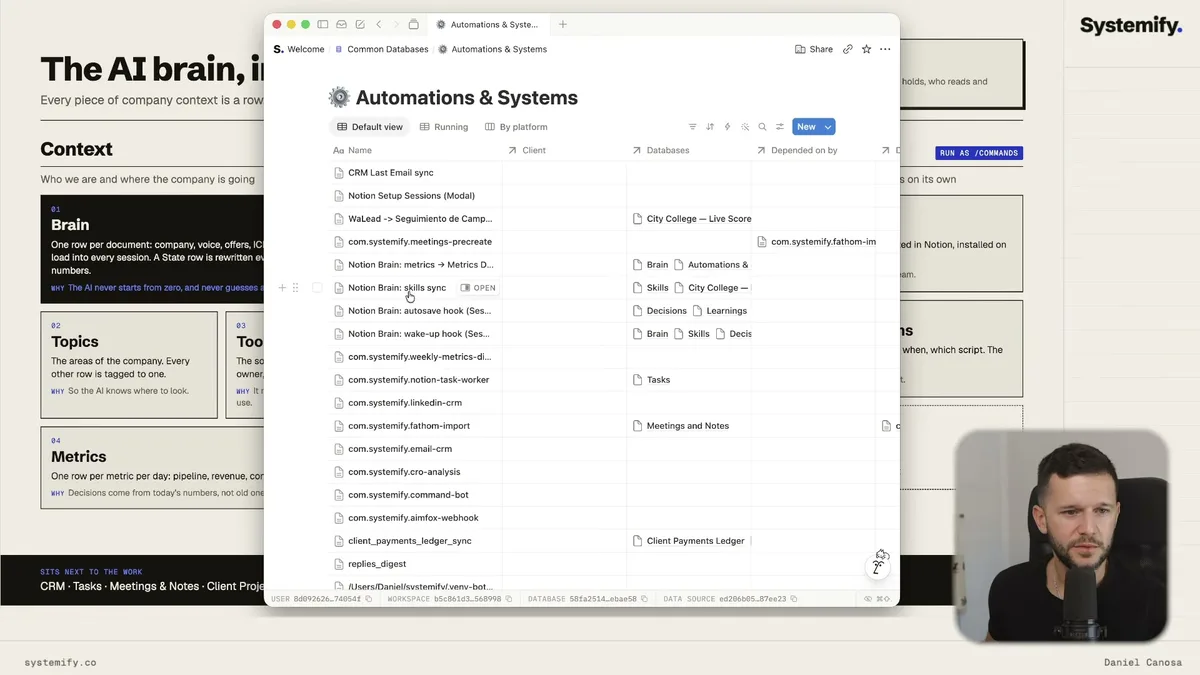The height and width of the screenshot is (675, 1200).
Task: Copy the DATA SOURCE id in status bar
Action: [794, 599]
